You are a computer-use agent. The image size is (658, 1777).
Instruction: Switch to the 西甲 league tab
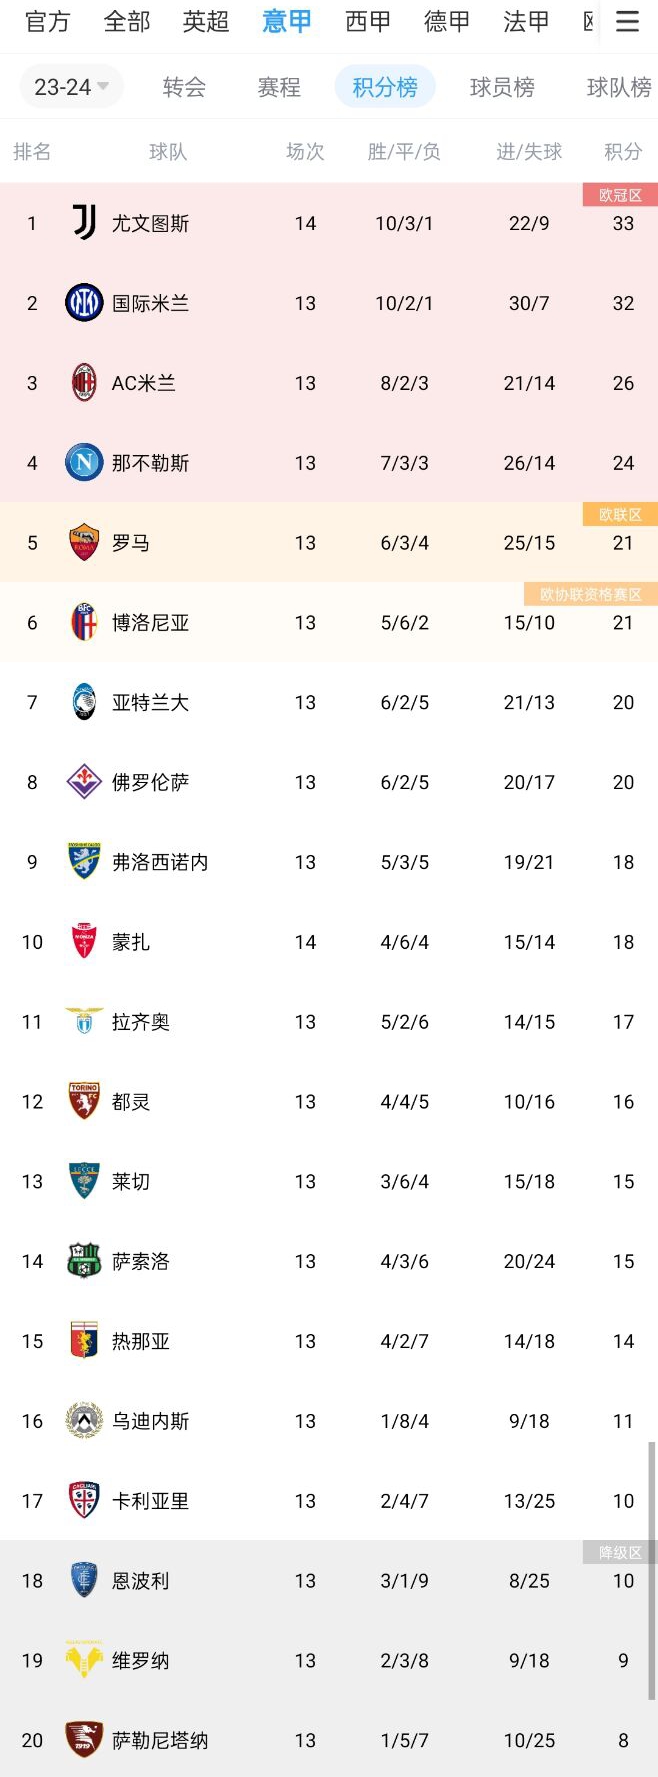(367, 22)
